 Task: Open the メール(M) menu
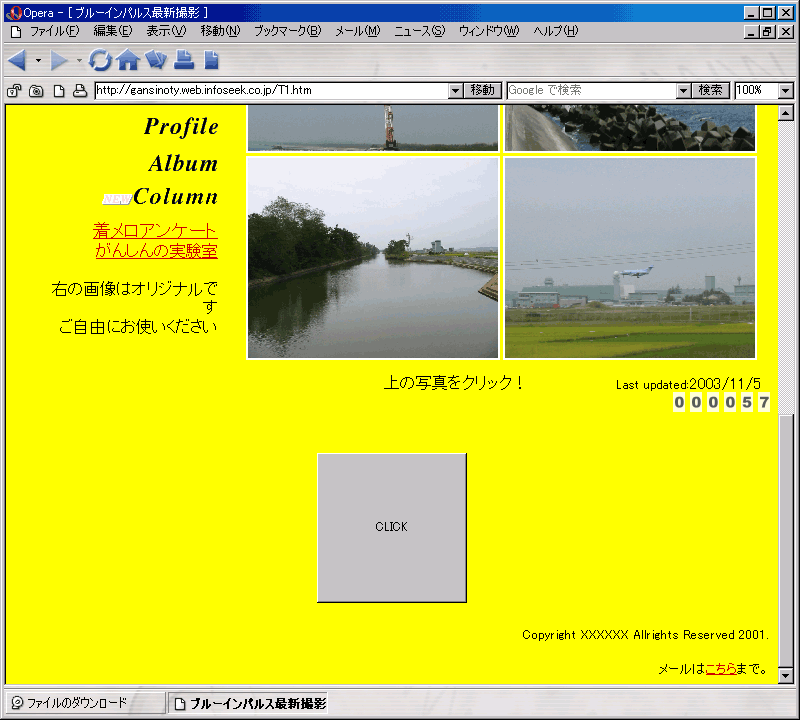point(358,31)
